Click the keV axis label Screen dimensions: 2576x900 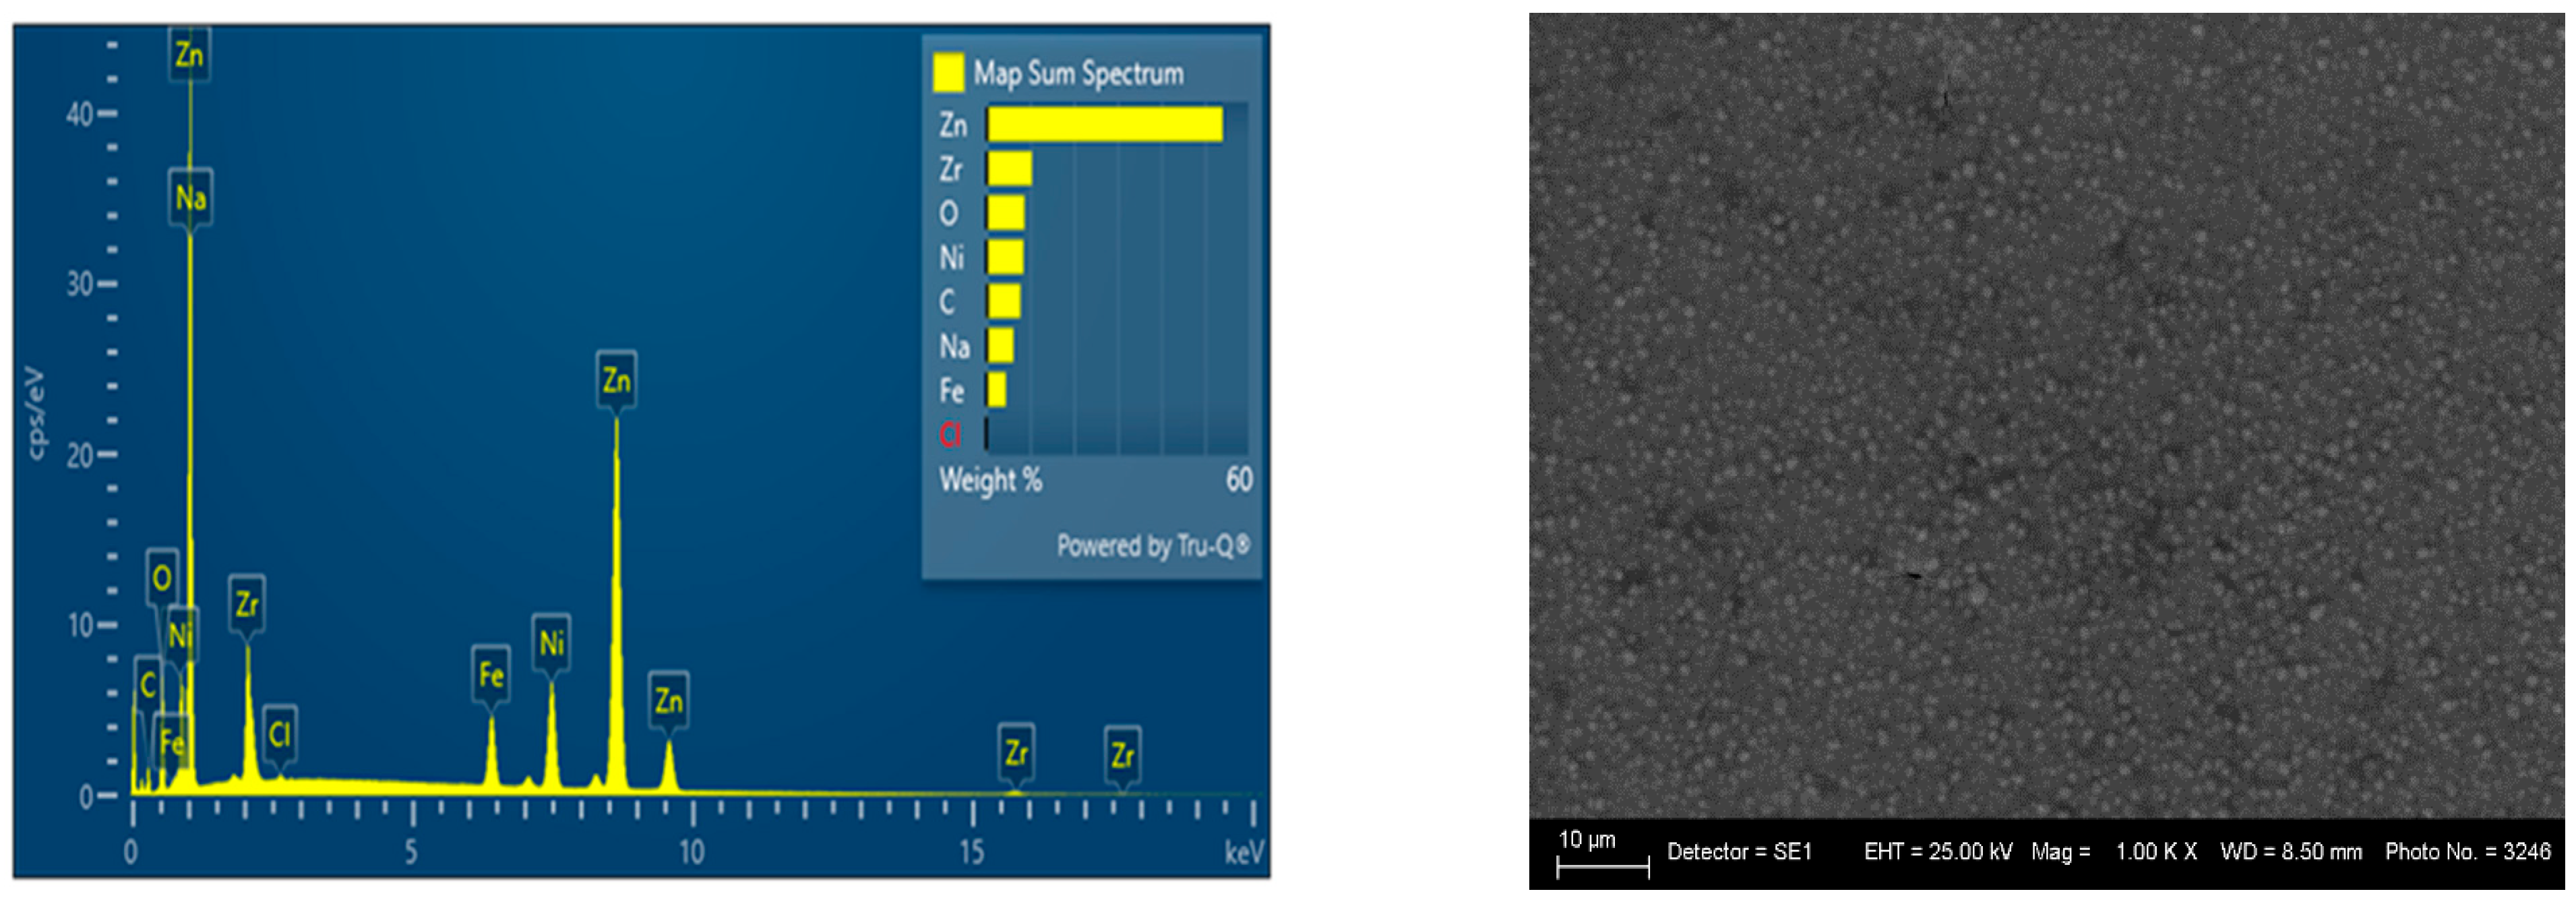(x=1243, y=852)
